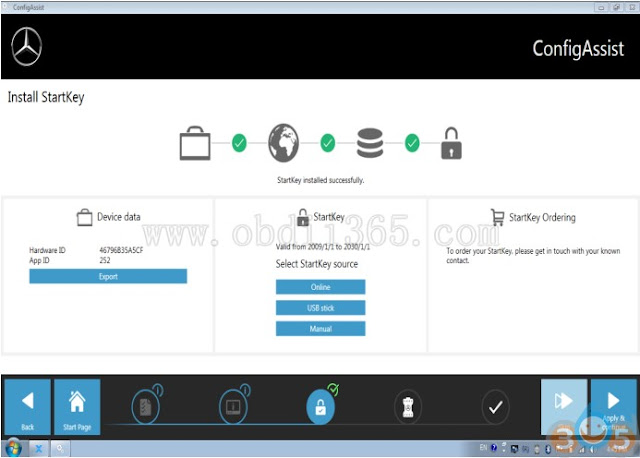Click the globe step icon
The height and width of the screenshot is (458, 640).
[x=283, y=143]
